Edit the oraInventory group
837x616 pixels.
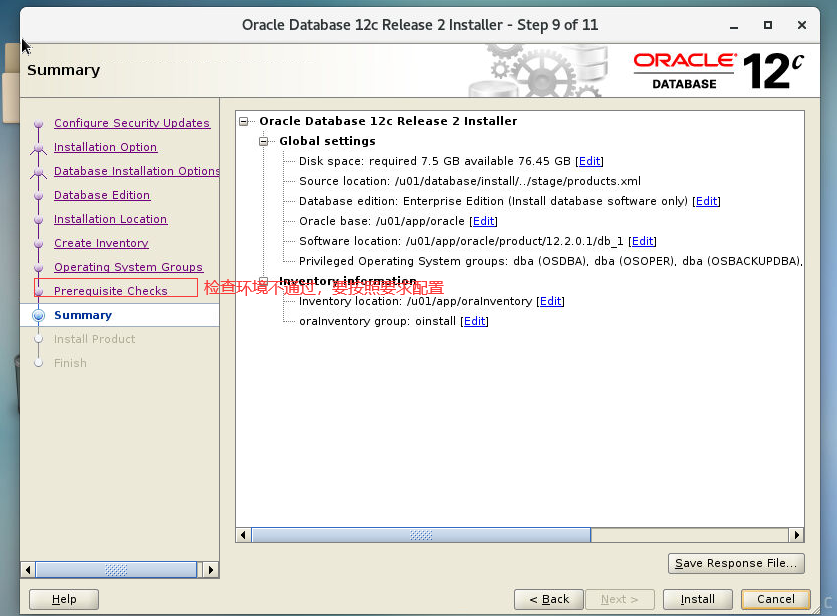point(475,321)
